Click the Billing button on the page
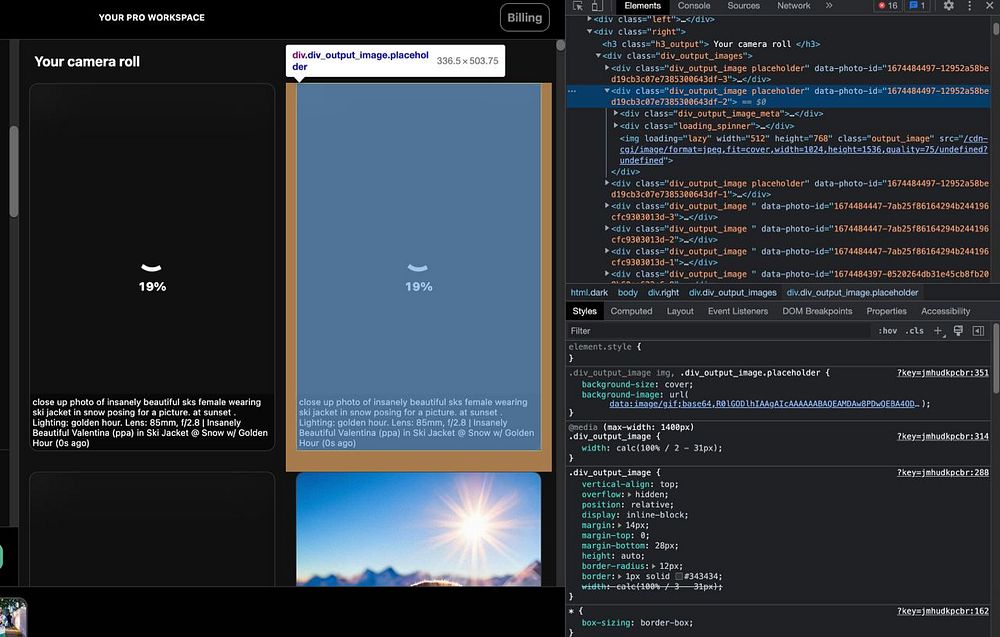 (x=524, y=18)
